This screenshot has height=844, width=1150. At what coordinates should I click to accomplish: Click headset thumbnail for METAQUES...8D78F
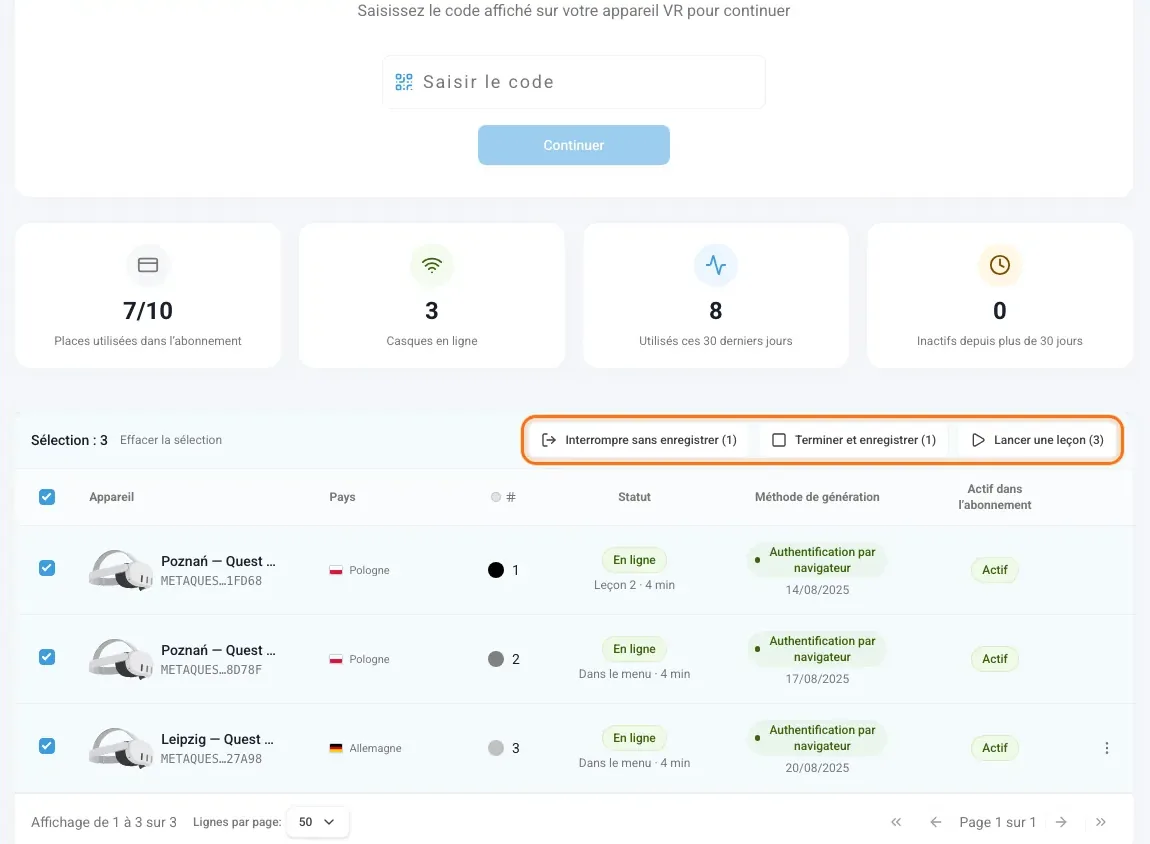click(121, 658)
